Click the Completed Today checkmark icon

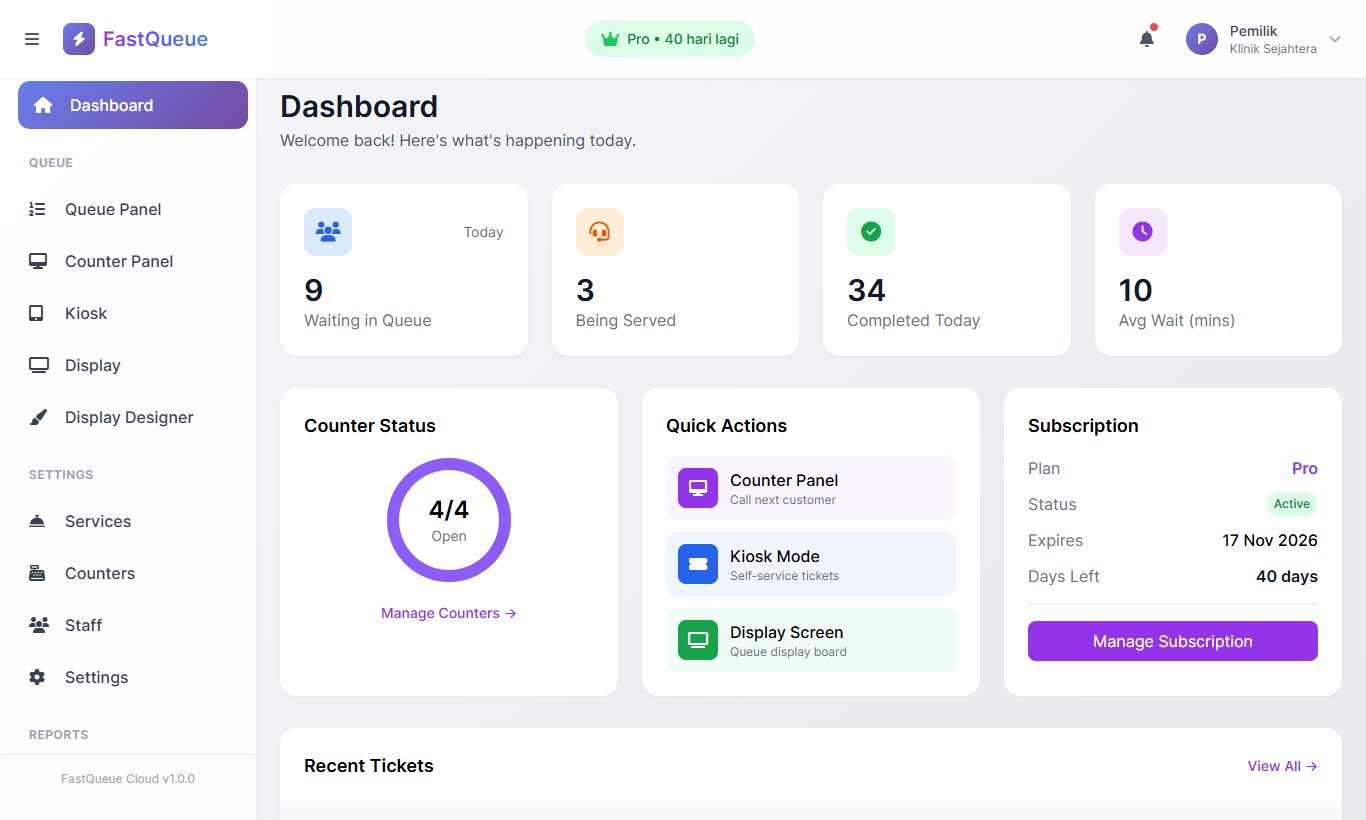click(871, 232)
